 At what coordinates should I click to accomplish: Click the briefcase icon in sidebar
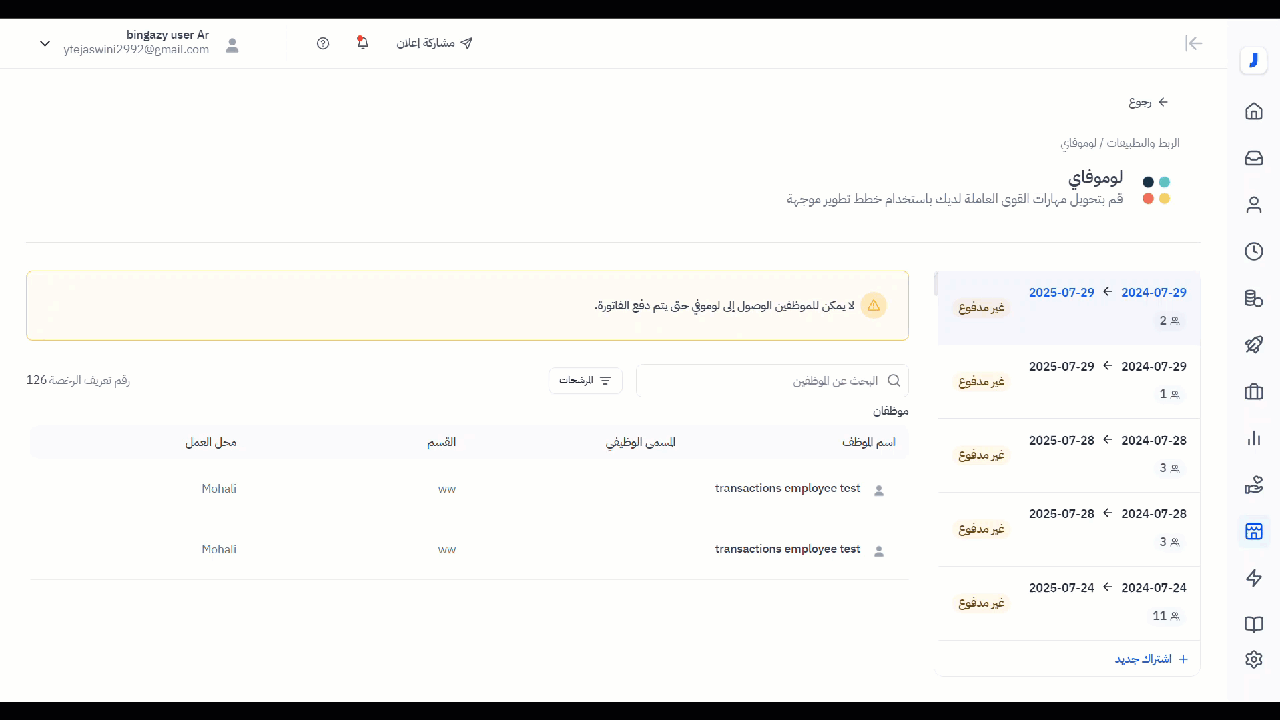coord(1254,392)
